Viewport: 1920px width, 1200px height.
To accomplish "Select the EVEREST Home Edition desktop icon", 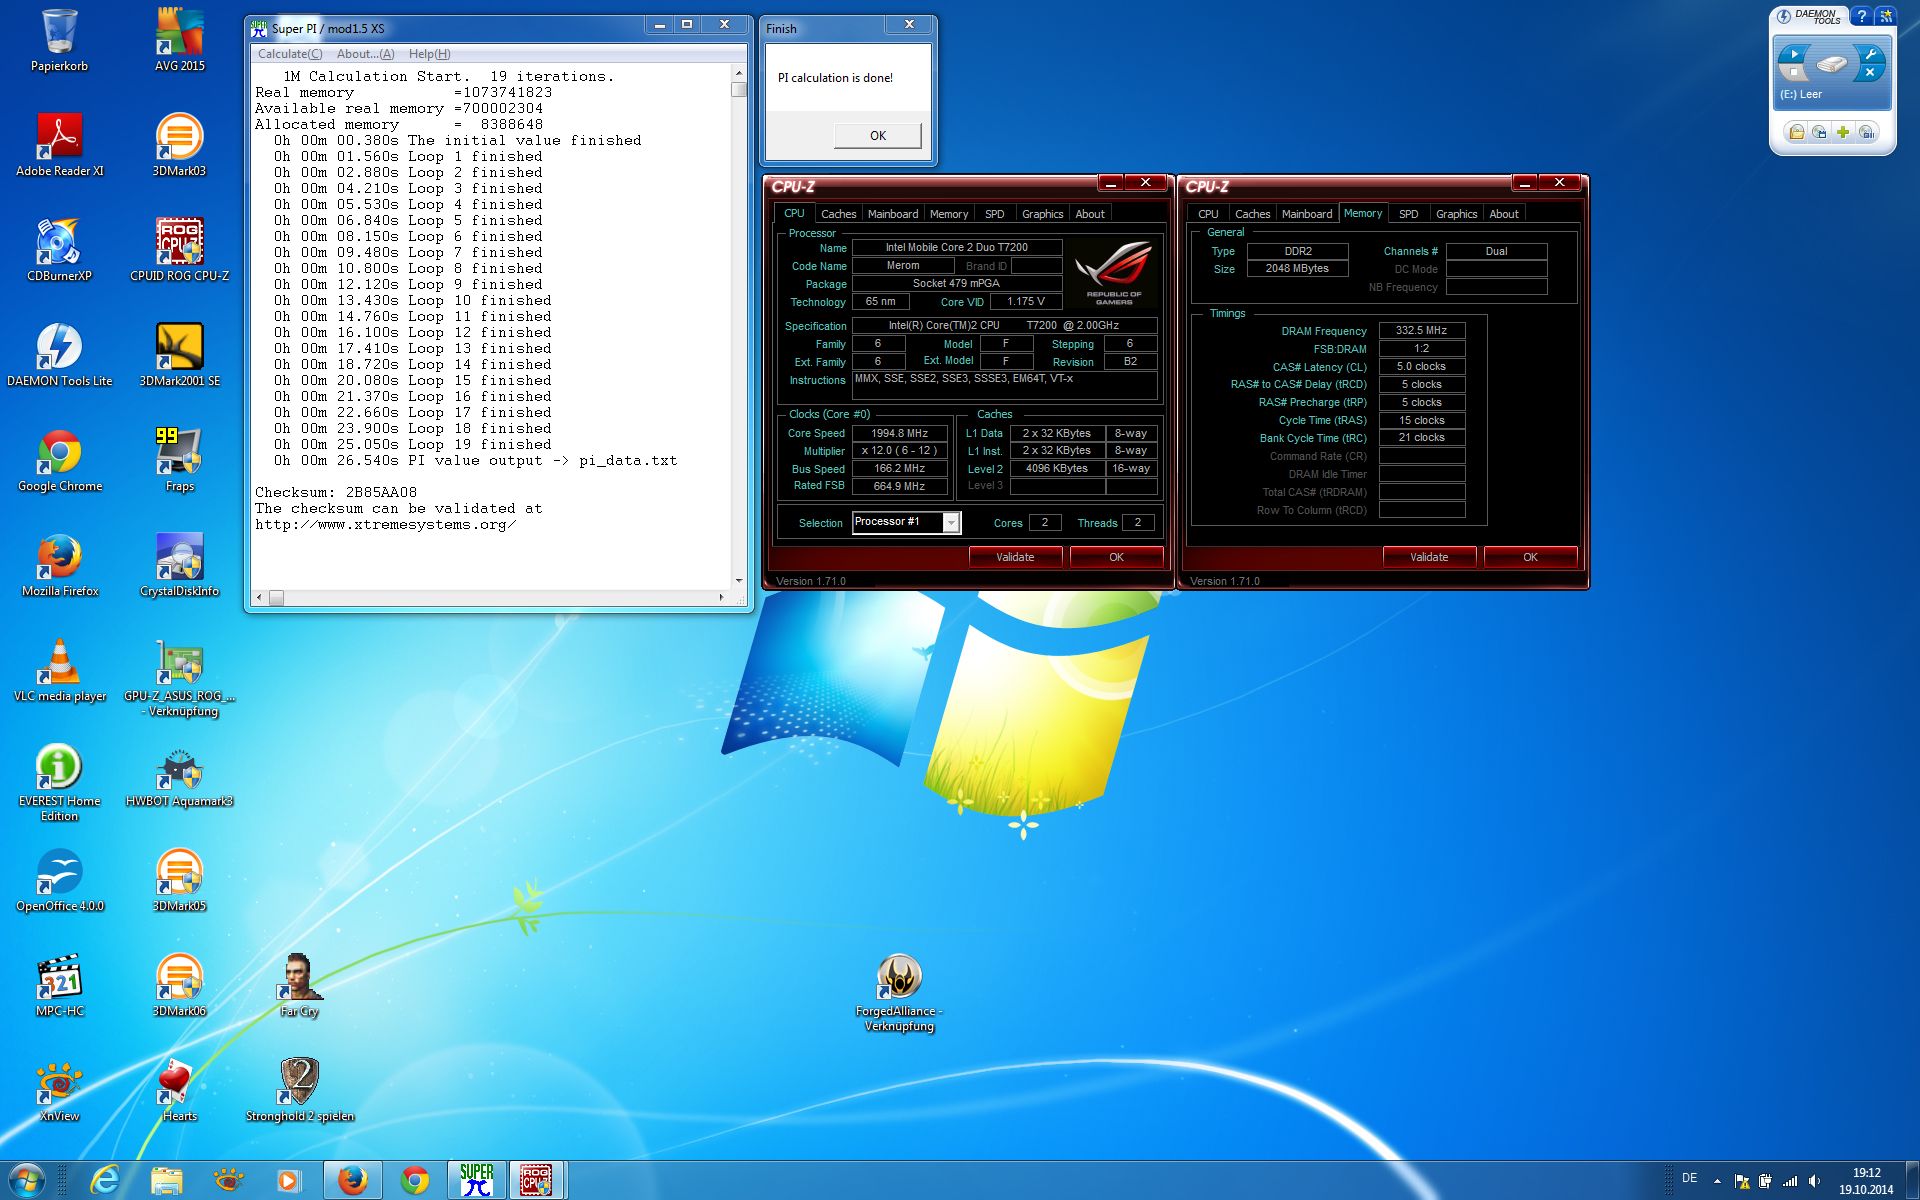I will [60, 782].
